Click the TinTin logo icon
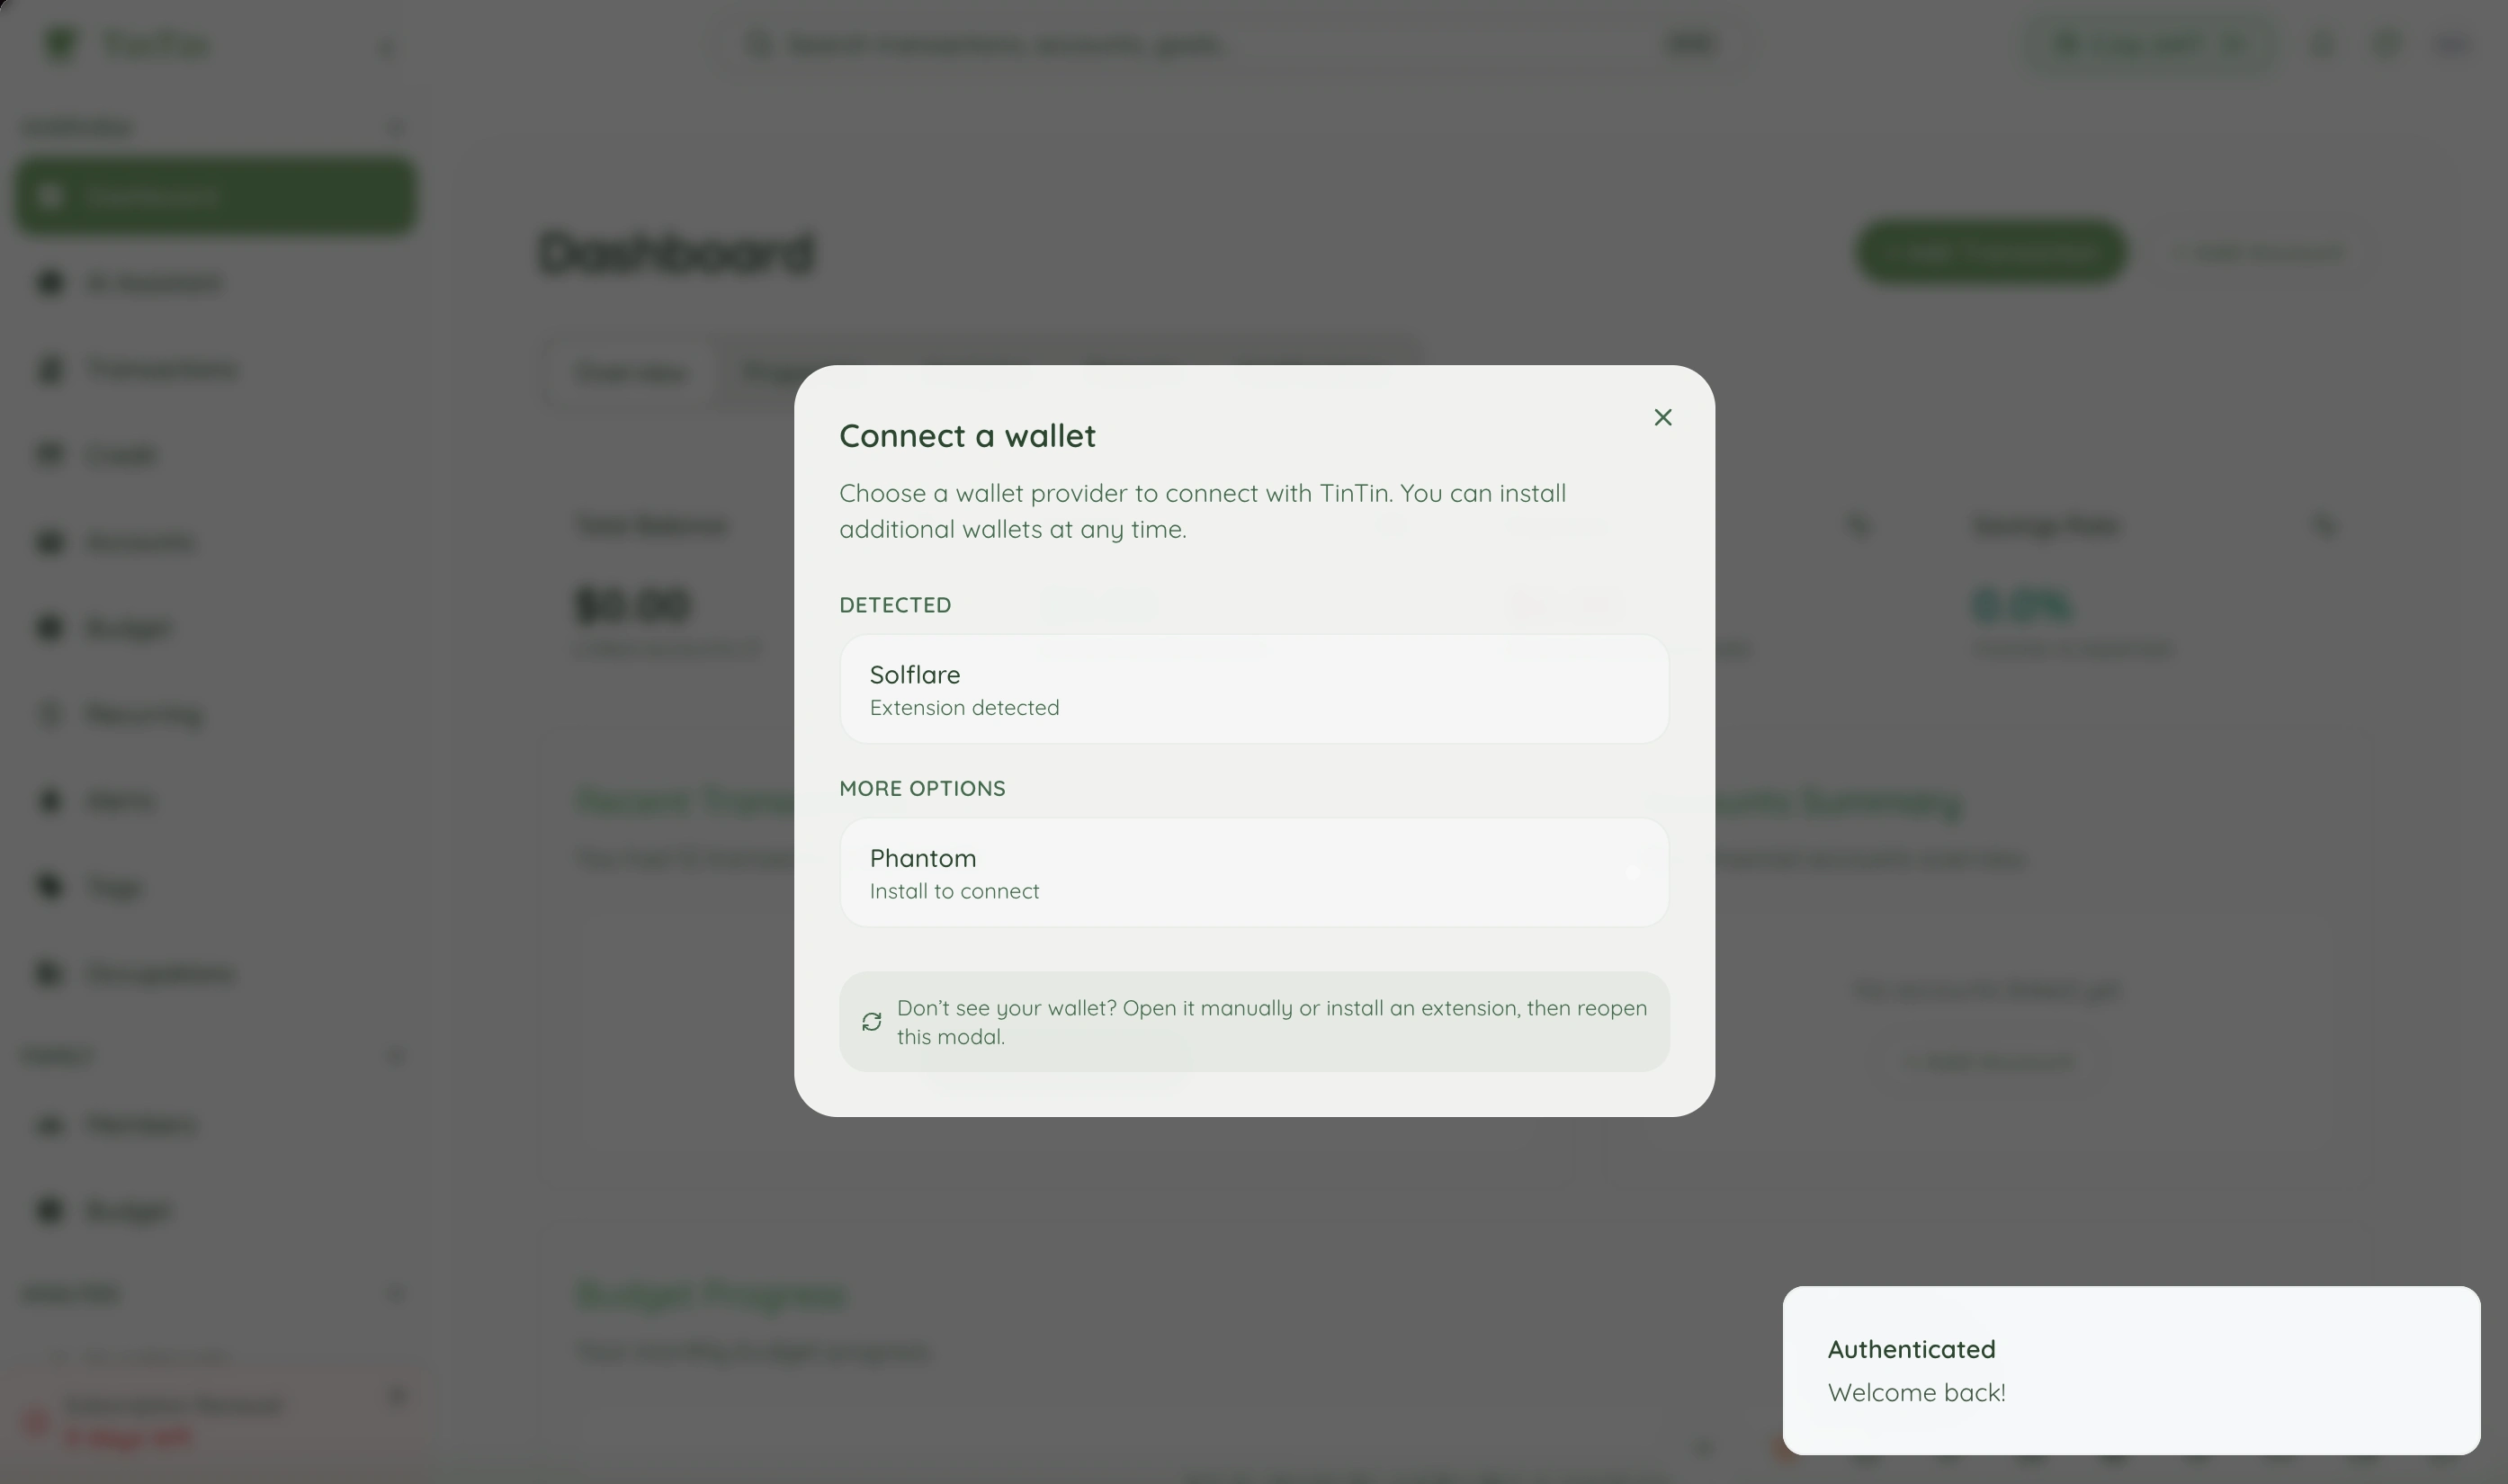The width and height of the screenshot is (2508, 1484). coord(61,45)
